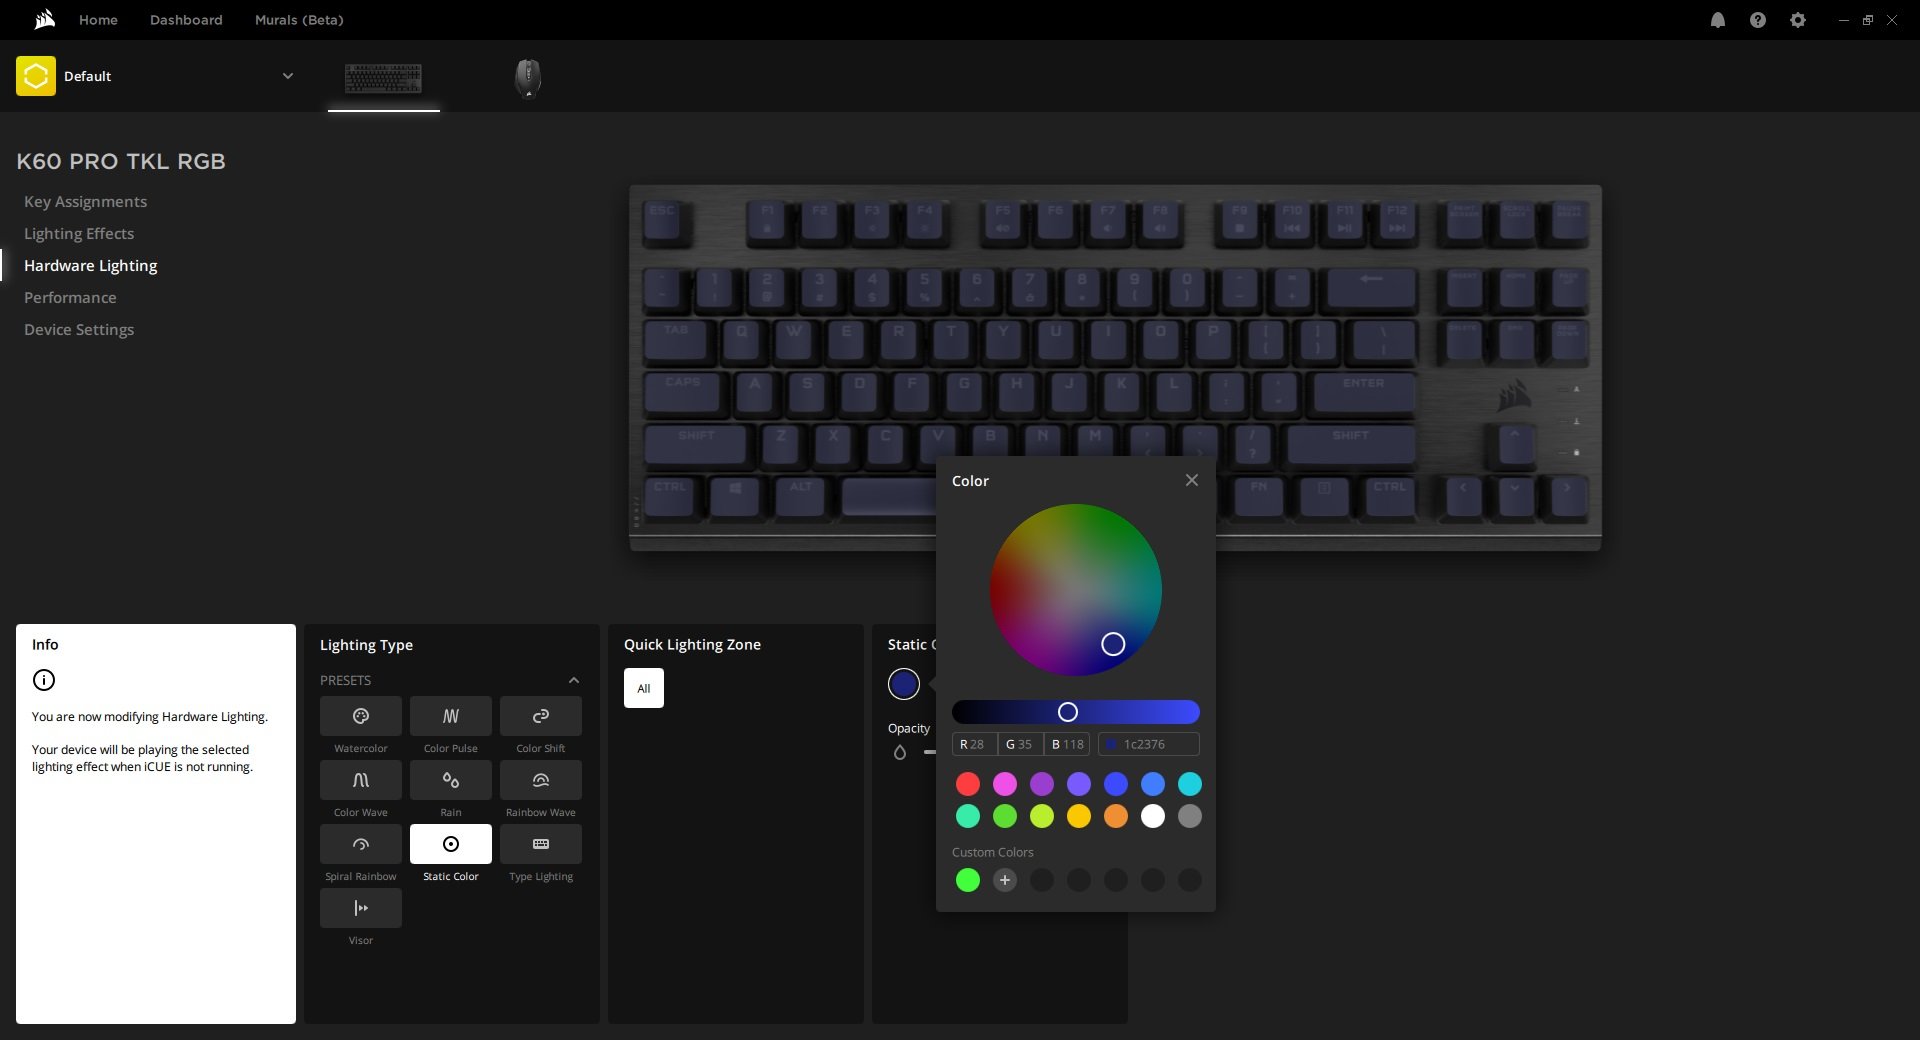The height and width of the screenshot is (1040, 1920).
Task: Pick the cyan preset color
Action: 1190,784
